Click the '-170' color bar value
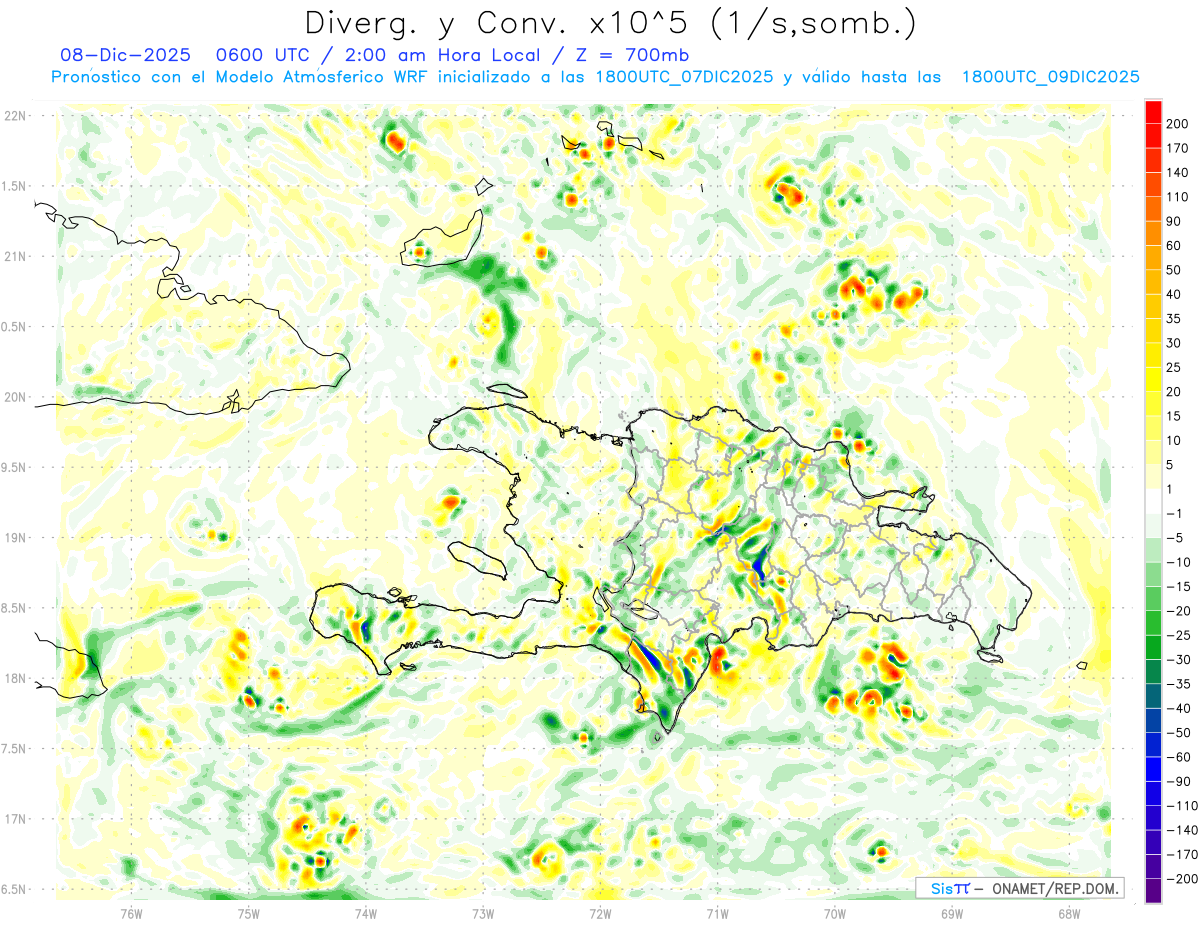Screen dimensions: 1200x927 click(1181, 855)
